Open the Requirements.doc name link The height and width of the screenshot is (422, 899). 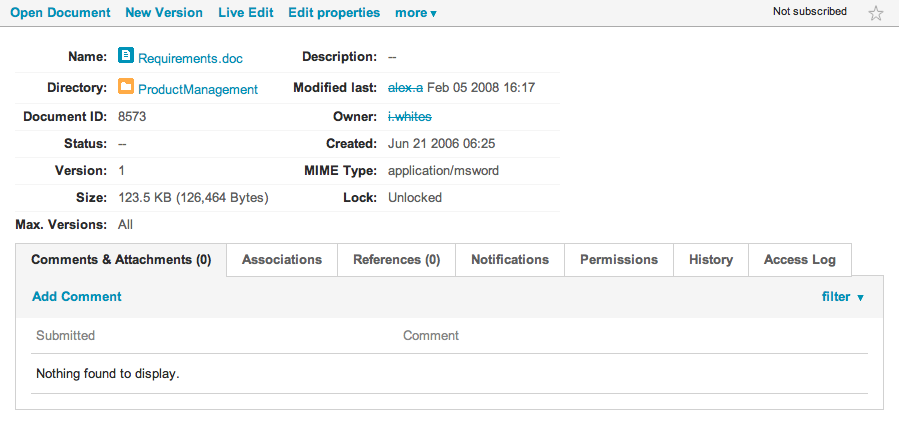(x=190, y=58)
